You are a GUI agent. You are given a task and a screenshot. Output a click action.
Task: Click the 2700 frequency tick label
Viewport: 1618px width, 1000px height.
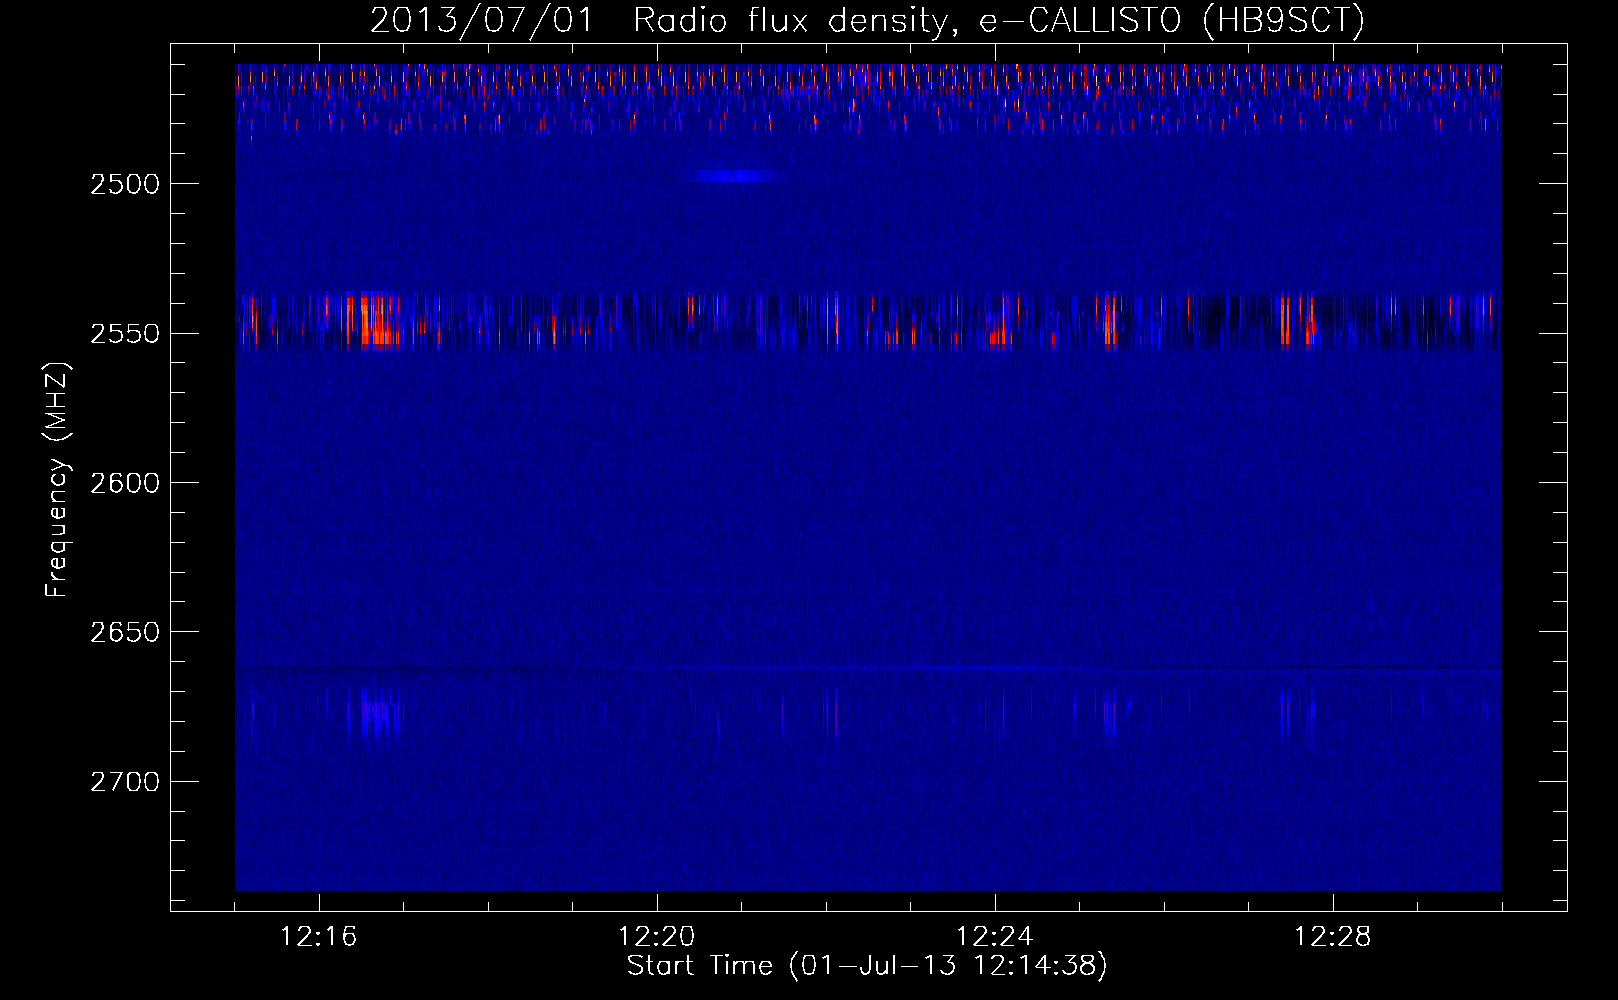(x=125, y=782)
